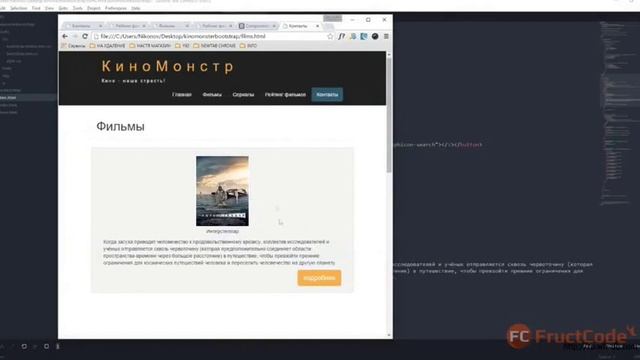Click the blue square extension icon
This screenshot has height=360, width=640.
[x=364, y=36]
